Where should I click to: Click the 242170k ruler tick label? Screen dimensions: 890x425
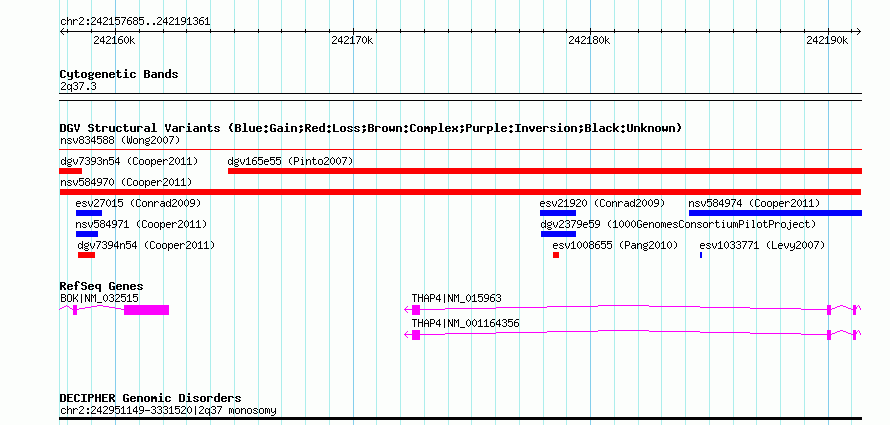pyautogui.click(x=352, y=40)
